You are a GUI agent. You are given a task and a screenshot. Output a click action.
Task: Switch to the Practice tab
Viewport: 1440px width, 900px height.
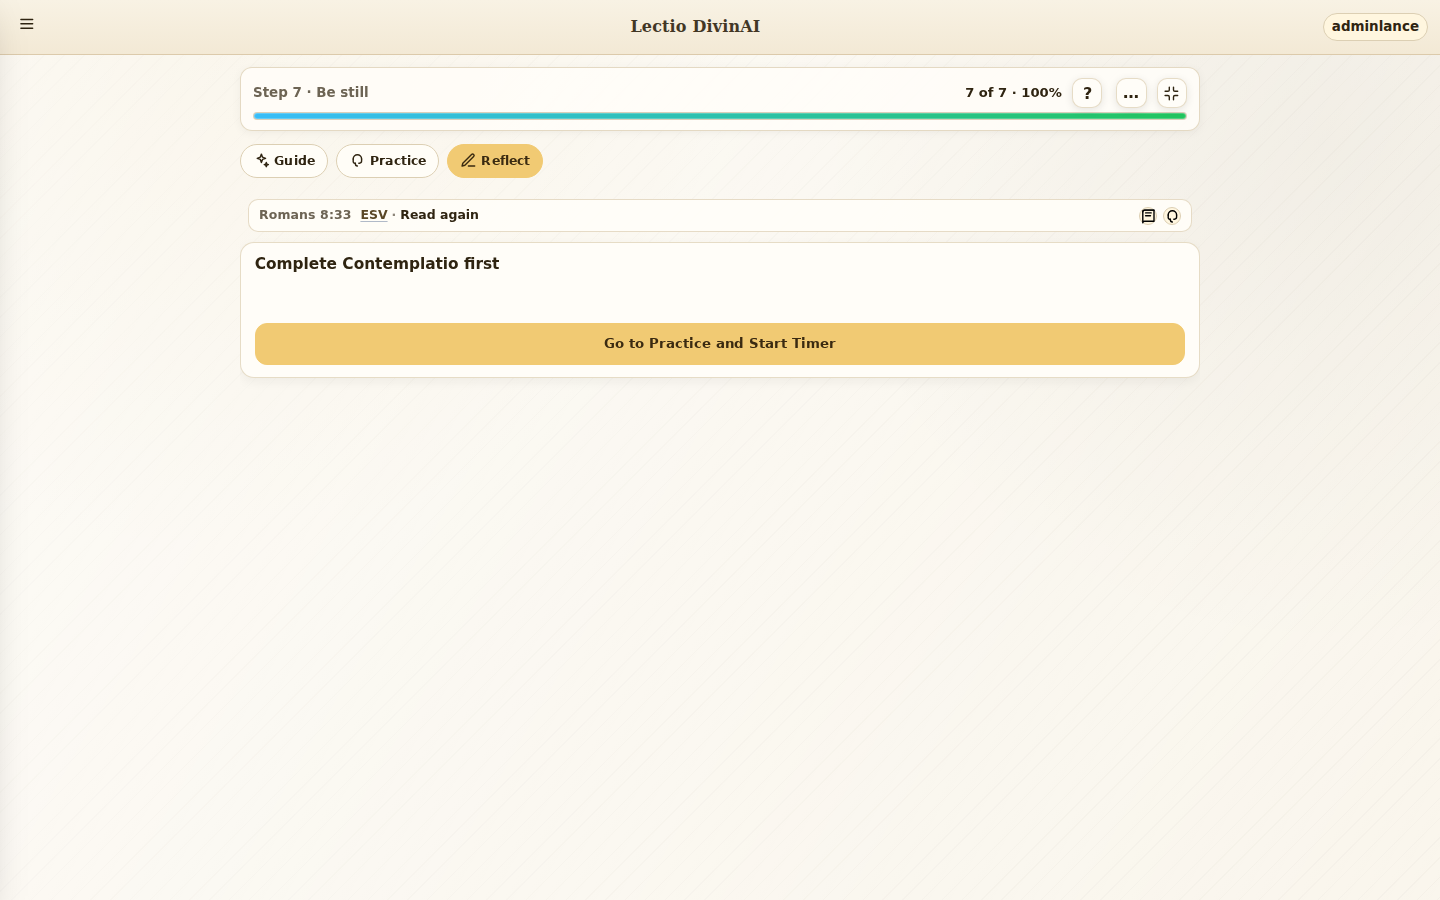[387, 161]
